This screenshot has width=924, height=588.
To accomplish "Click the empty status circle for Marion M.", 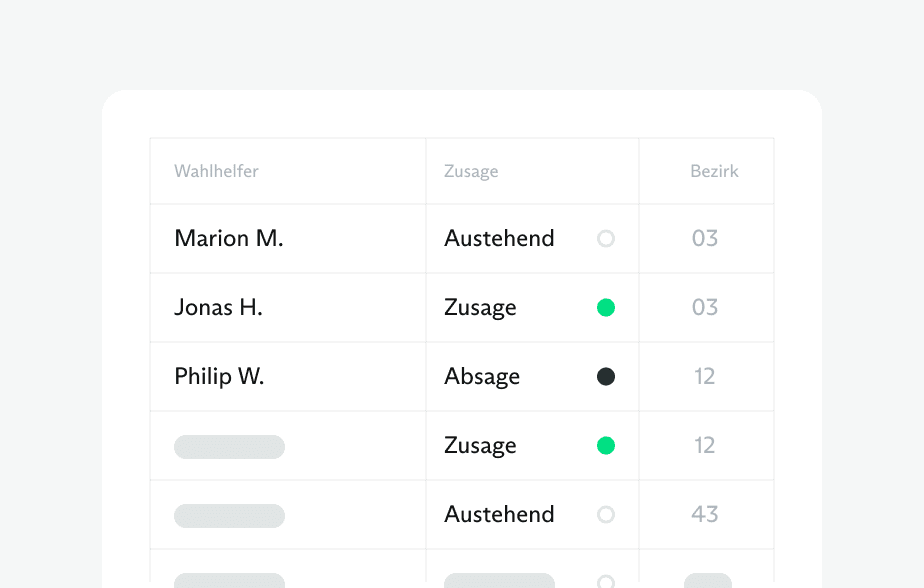I will [605, 239].
